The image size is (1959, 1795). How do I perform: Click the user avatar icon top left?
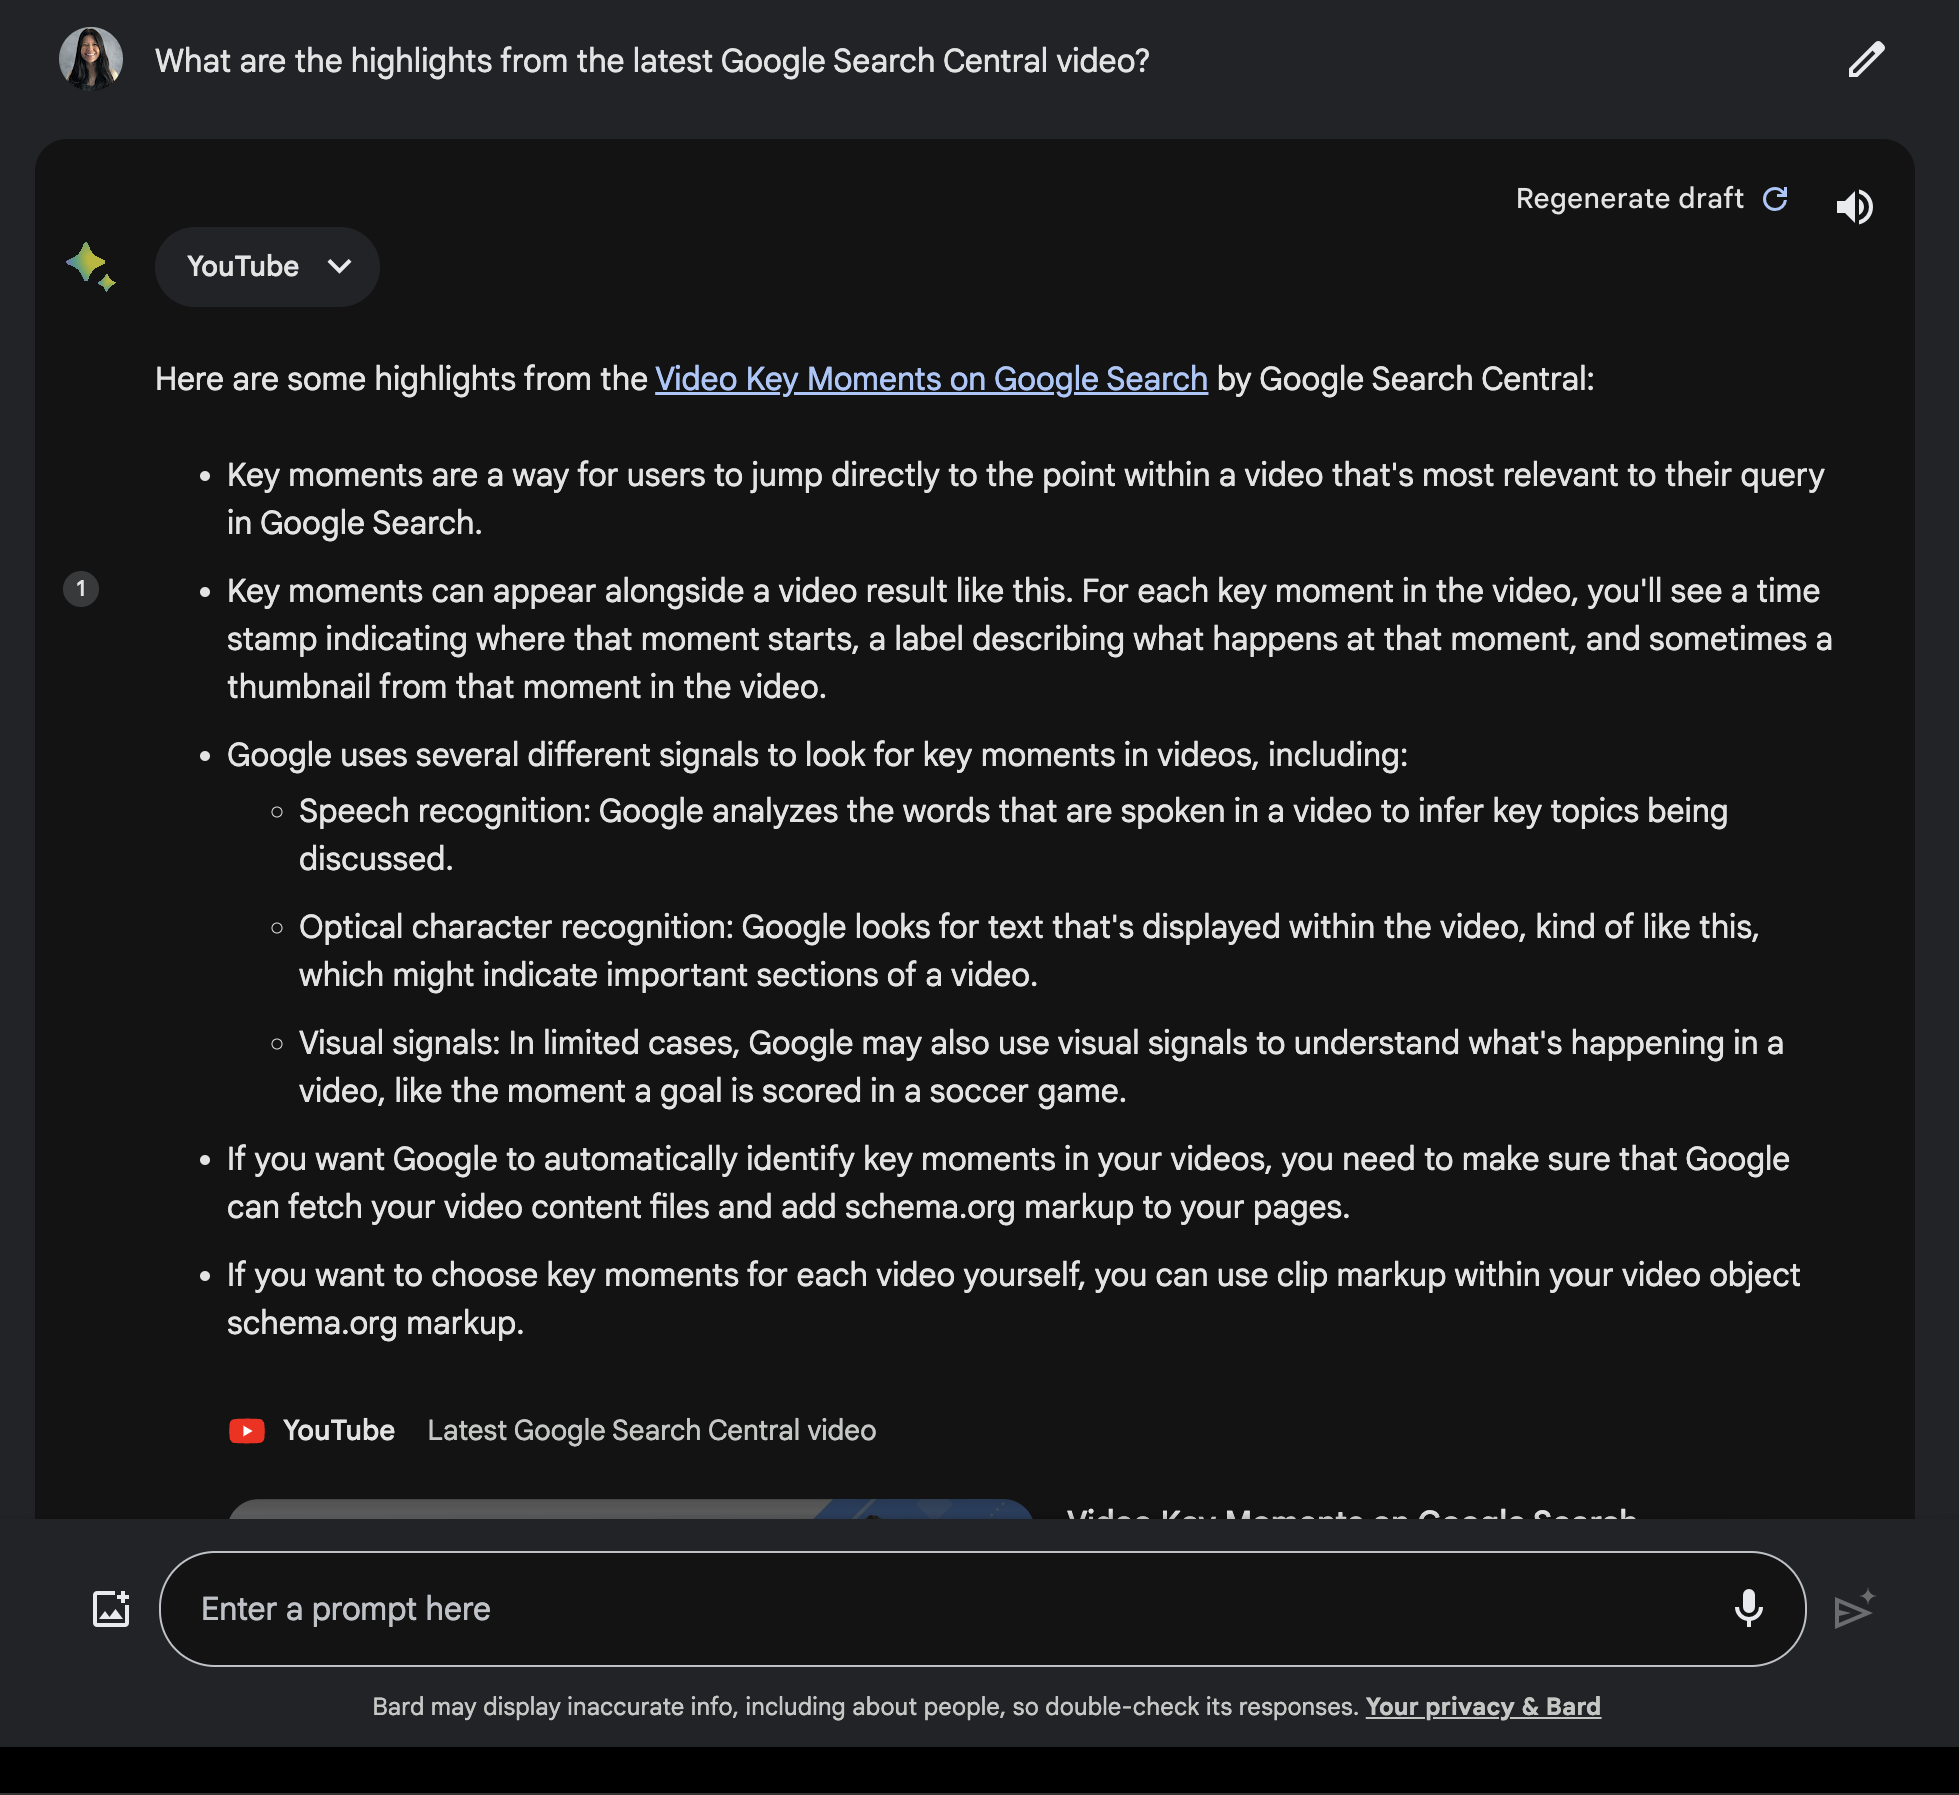tap(89, 58)
